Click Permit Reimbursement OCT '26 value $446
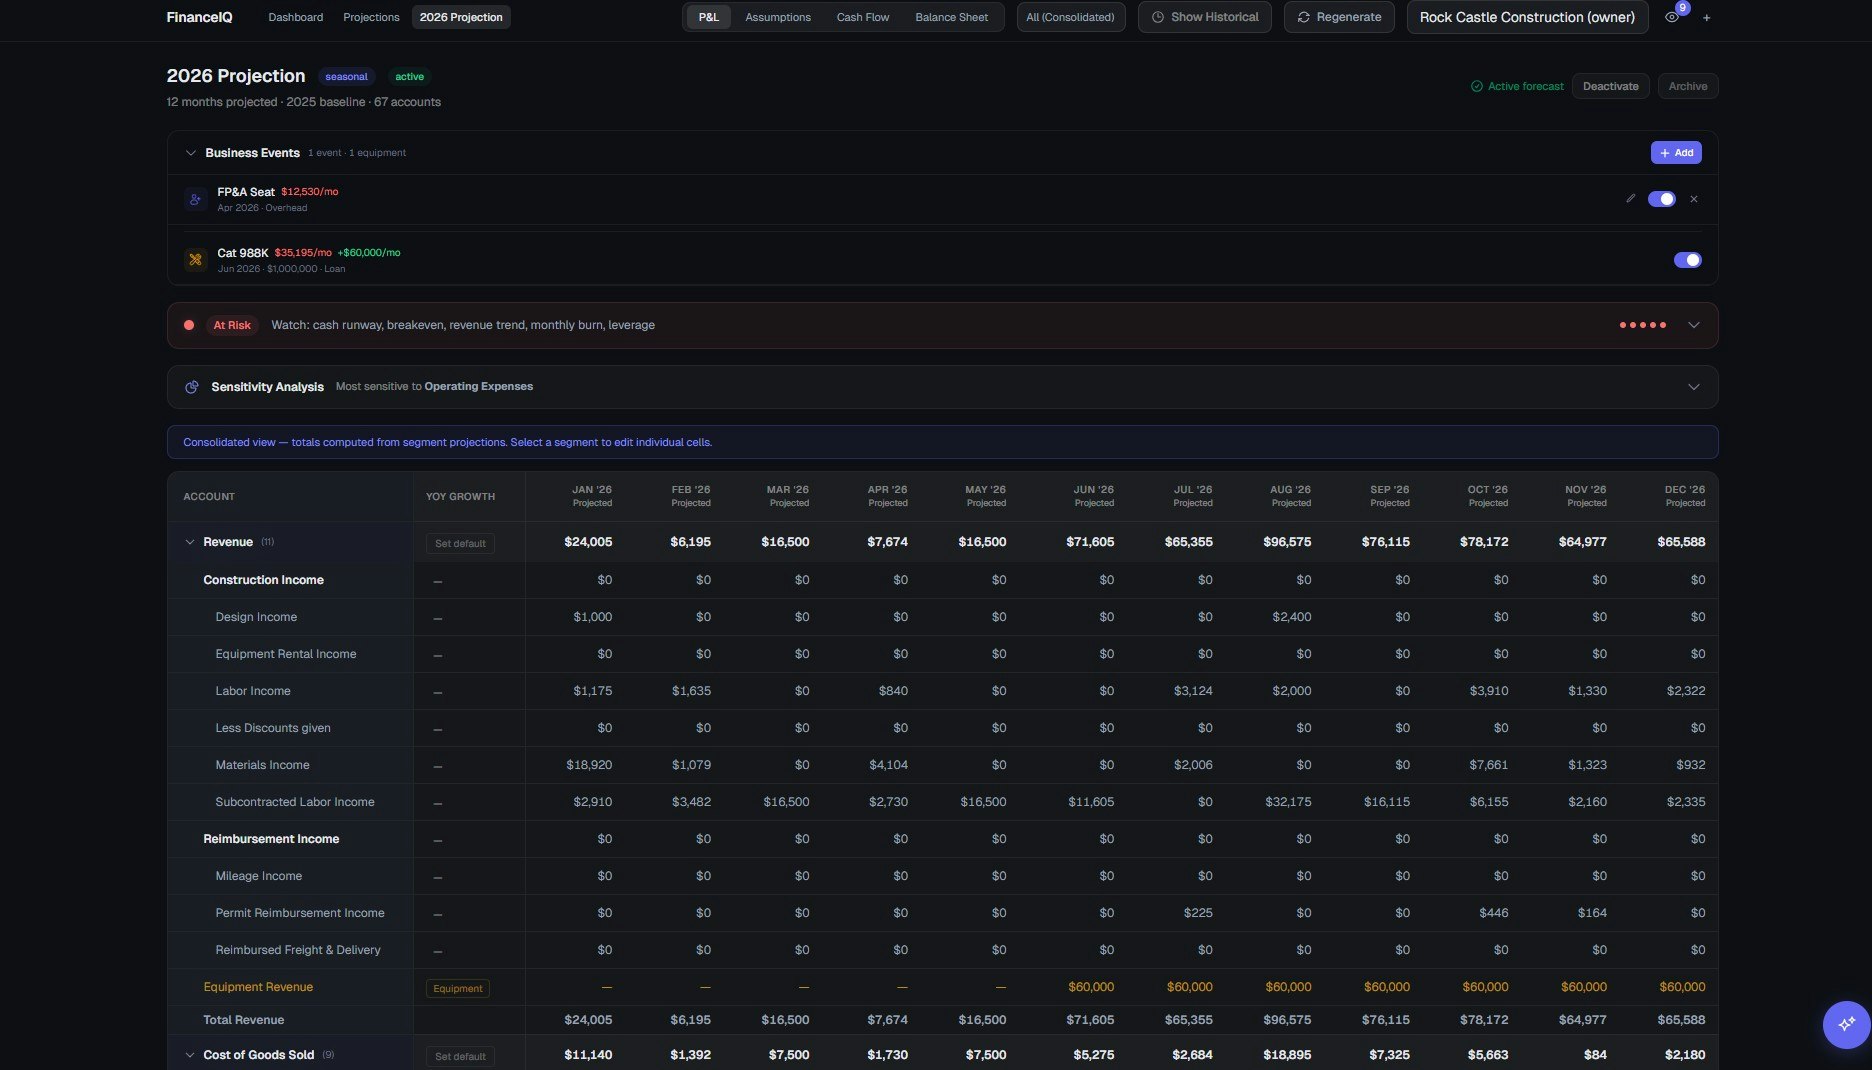Viewport: 1872px width, 1070px height. point(1493,913)
